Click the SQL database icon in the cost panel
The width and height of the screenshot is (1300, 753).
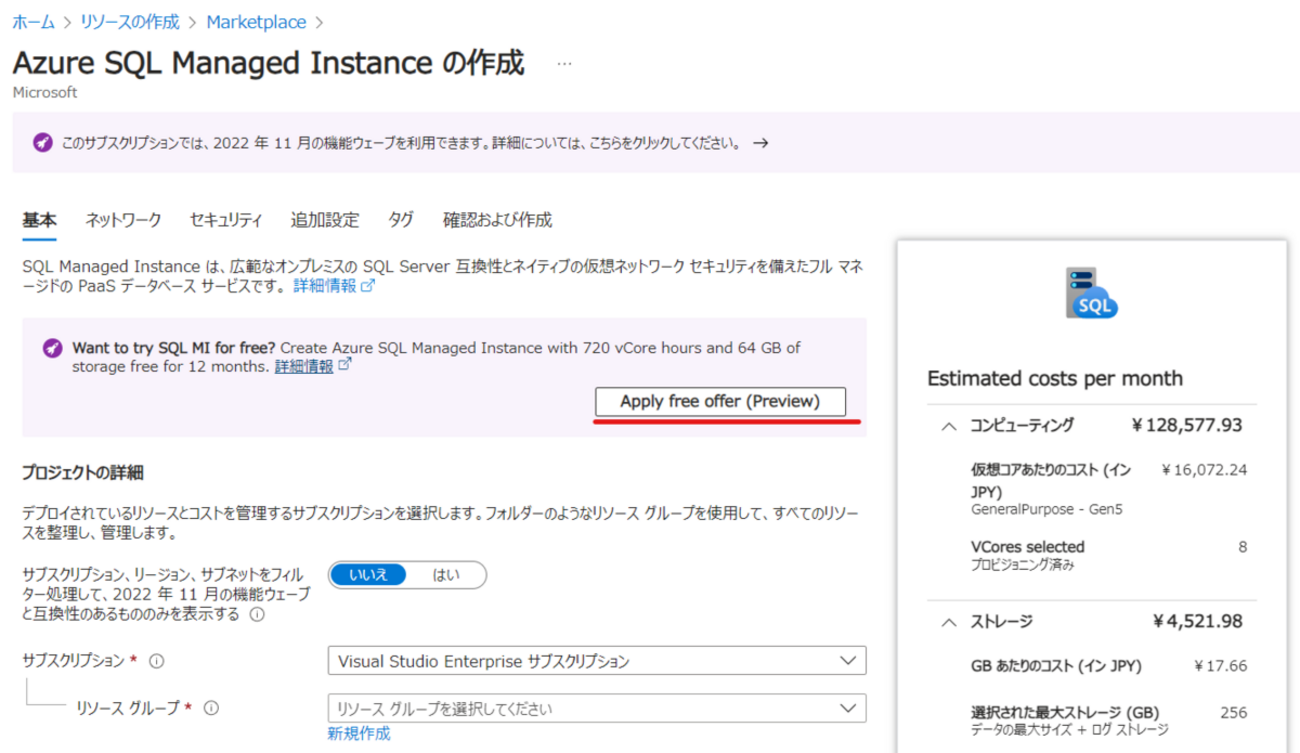pos(1091,294)
